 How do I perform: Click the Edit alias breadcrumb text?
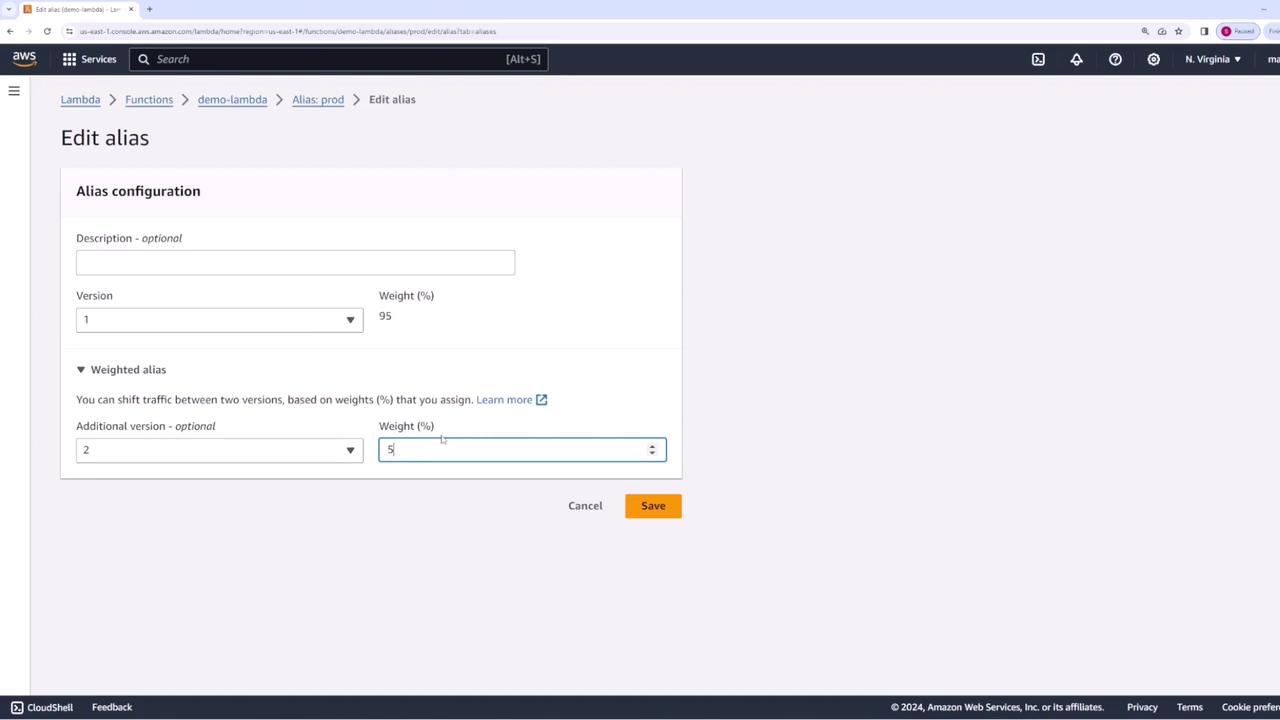tap(392, 100)
